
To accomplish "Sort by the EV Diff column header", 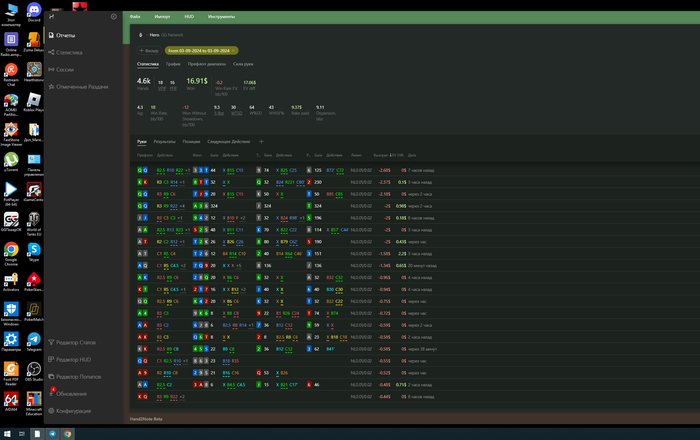I will tap(397, 155).
